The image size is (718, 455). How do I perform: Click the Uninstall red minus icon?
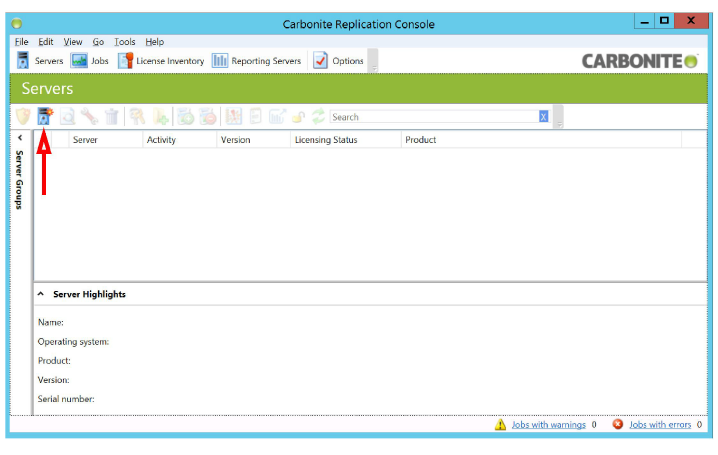coord(208,116)
